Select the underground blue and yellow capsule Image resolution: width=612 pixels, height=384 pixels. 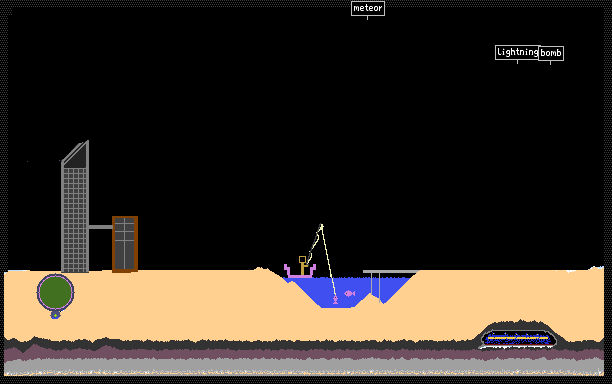pos(518,338)
